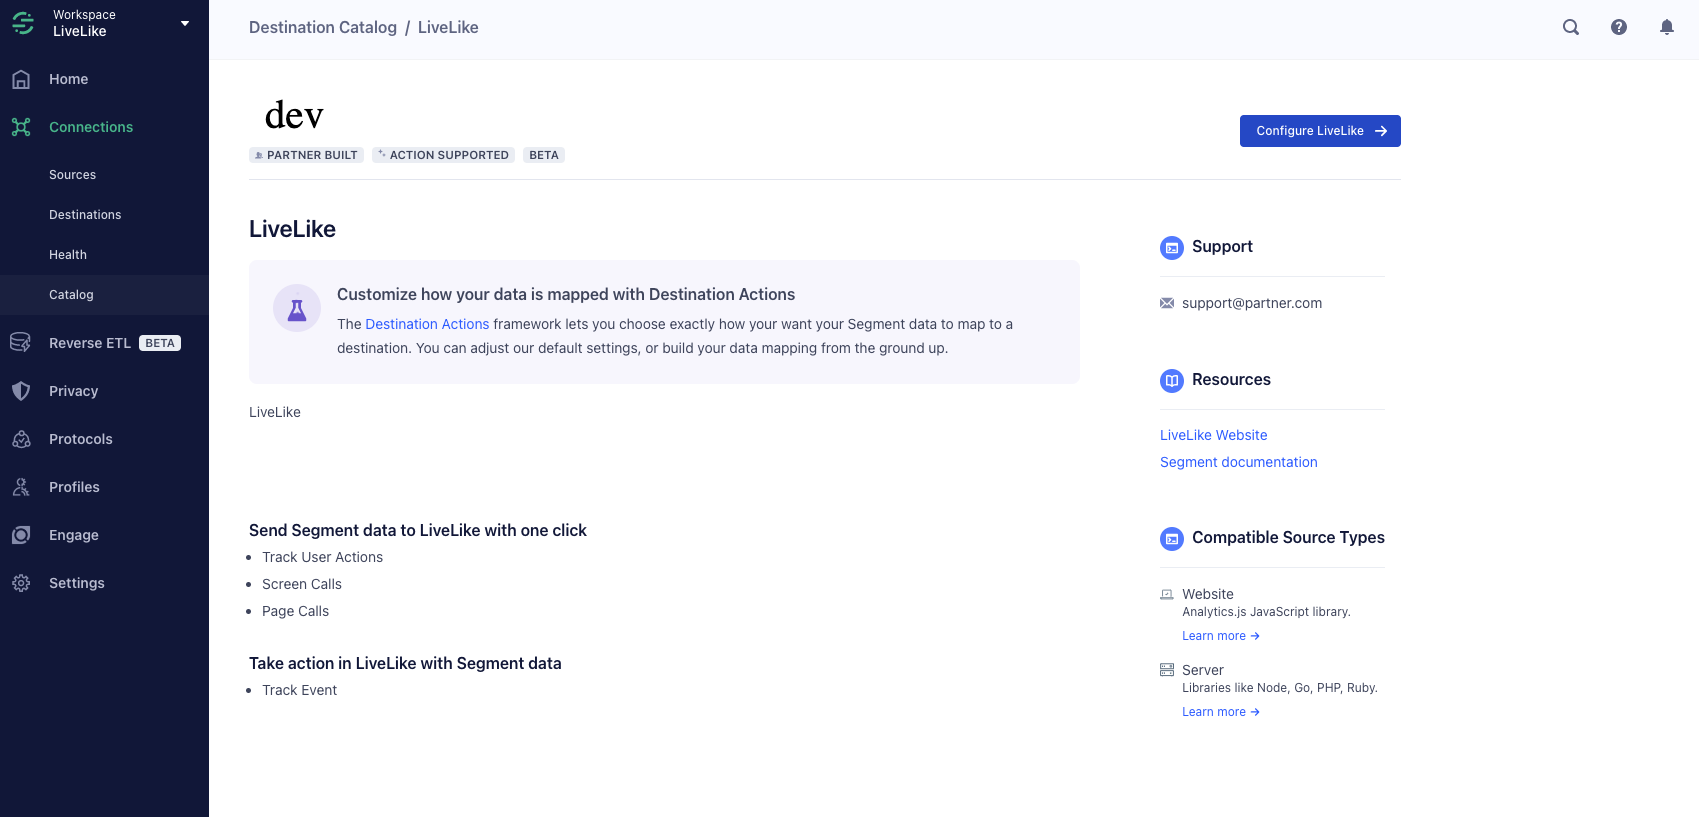Screen dimensions: 1699x817
Task: Click the Screen Calls list item
Action: [302, 584]
